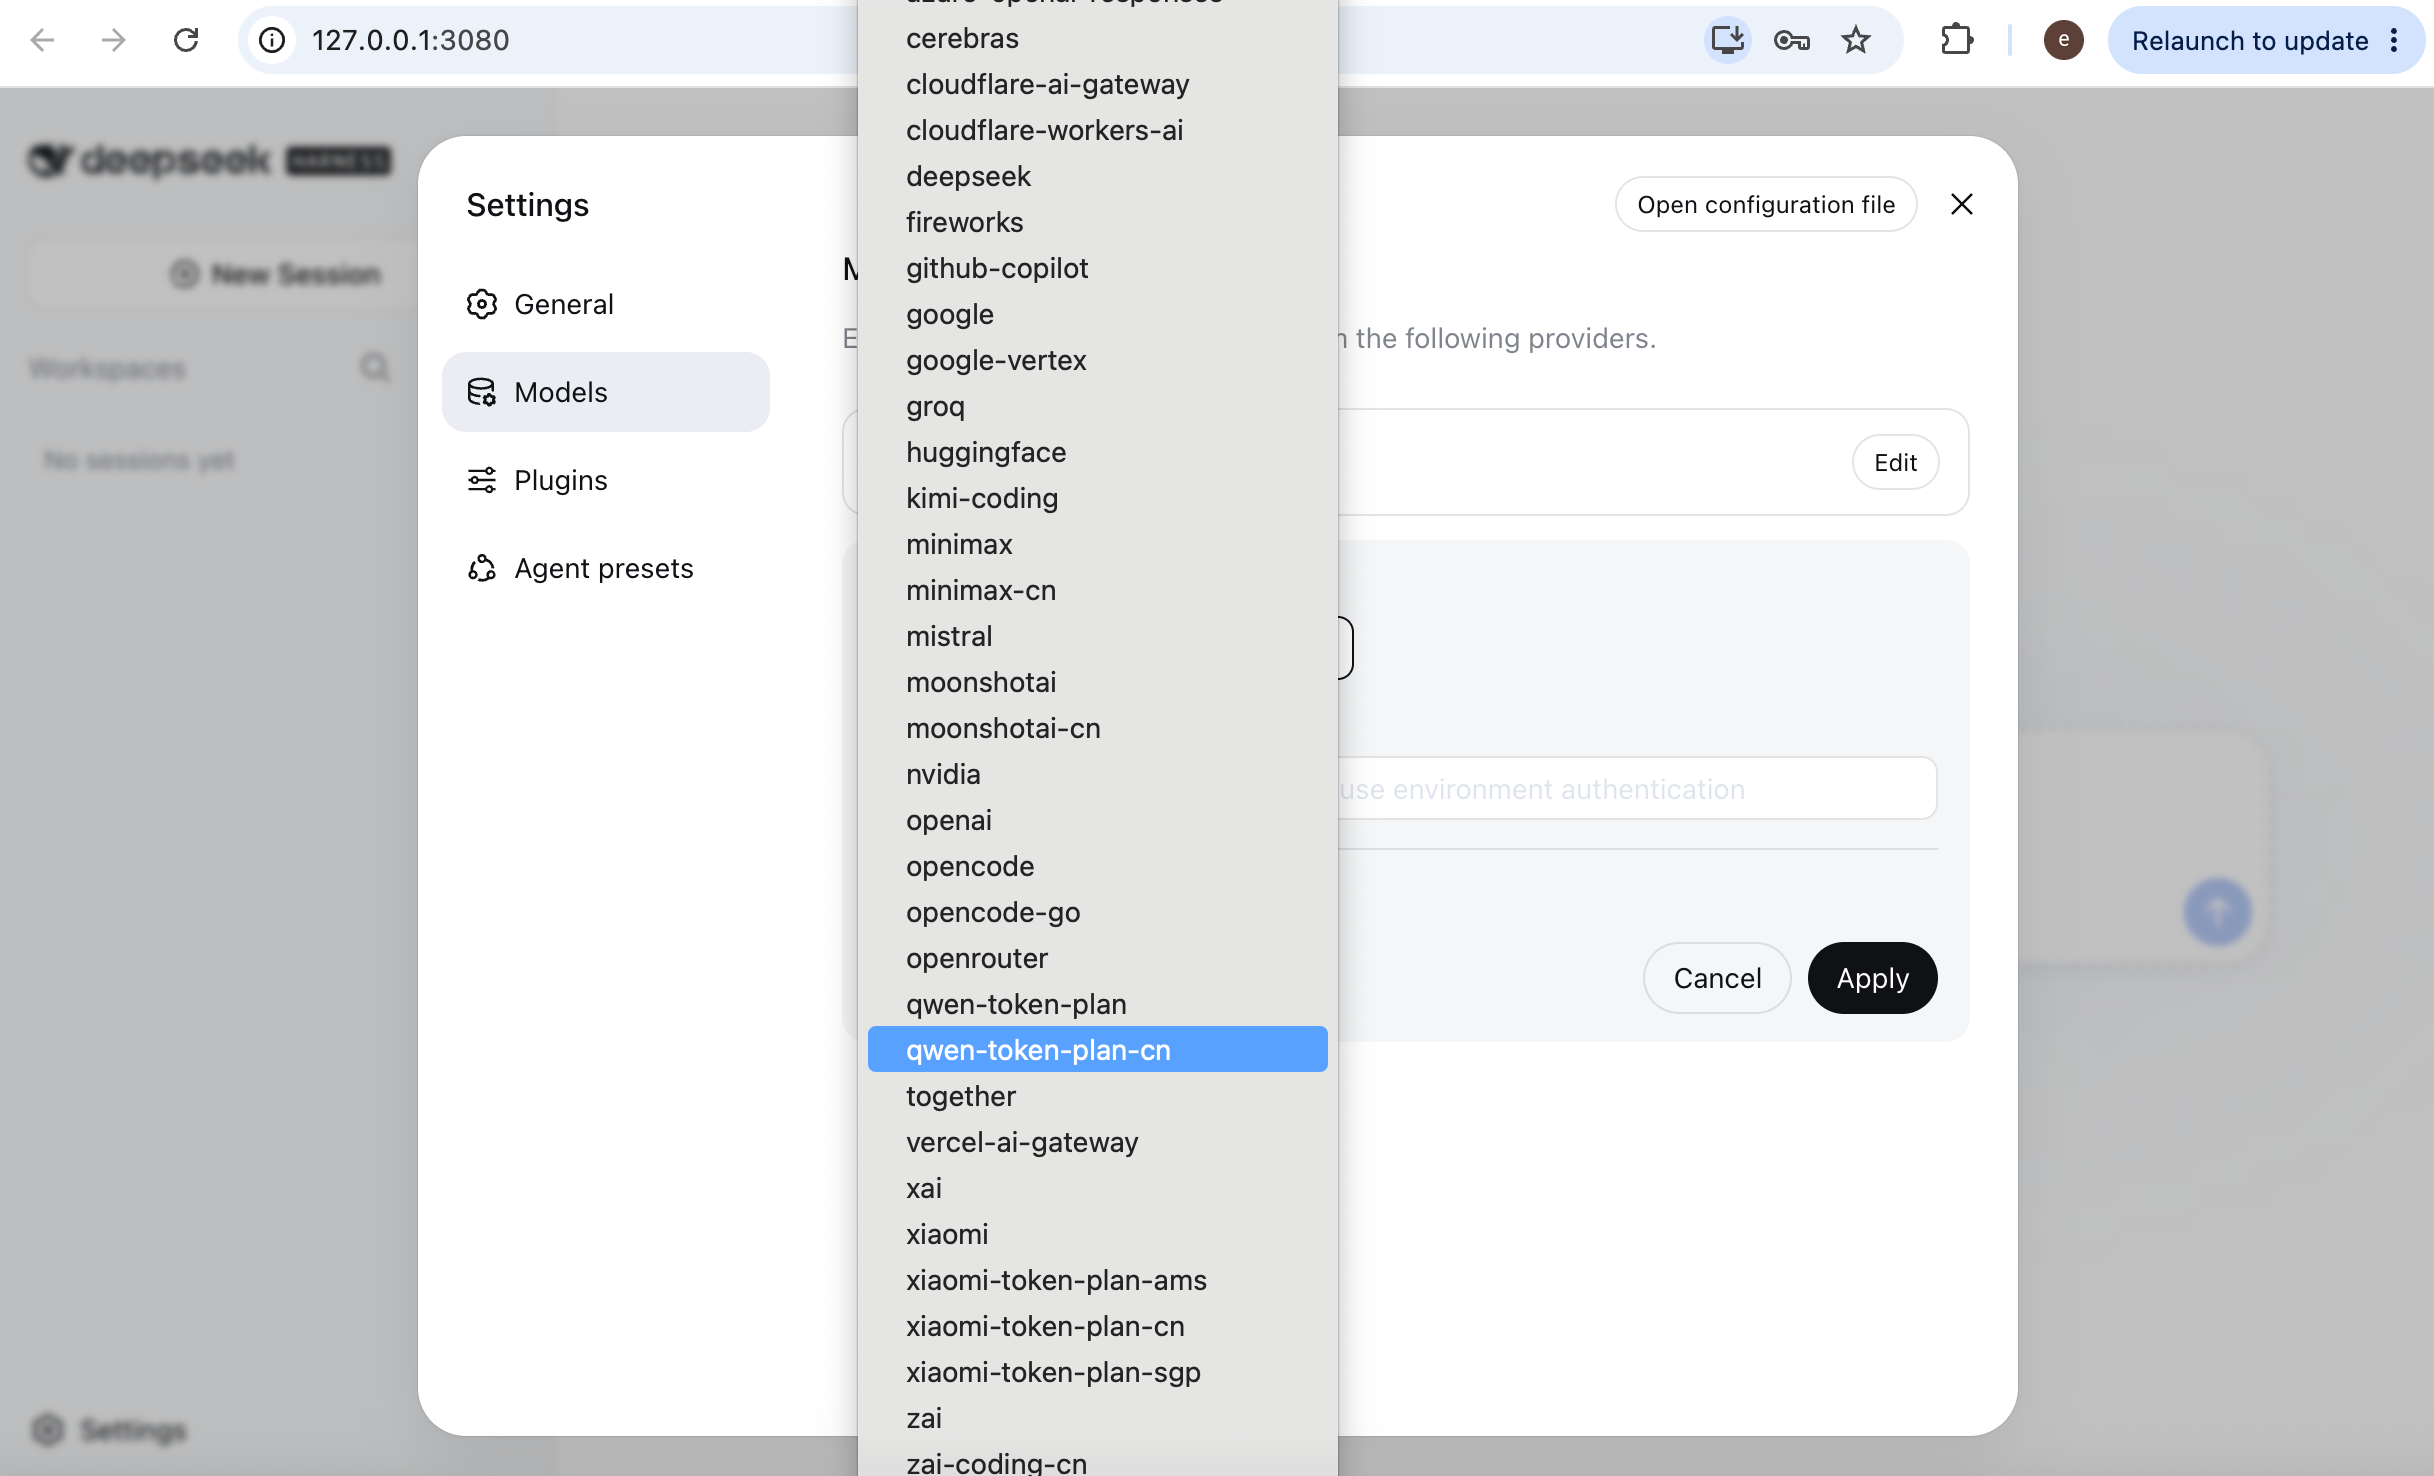Choose deepseek in the dropdown
Screen dimensions: 2434x1476
tap(1098, 176)
